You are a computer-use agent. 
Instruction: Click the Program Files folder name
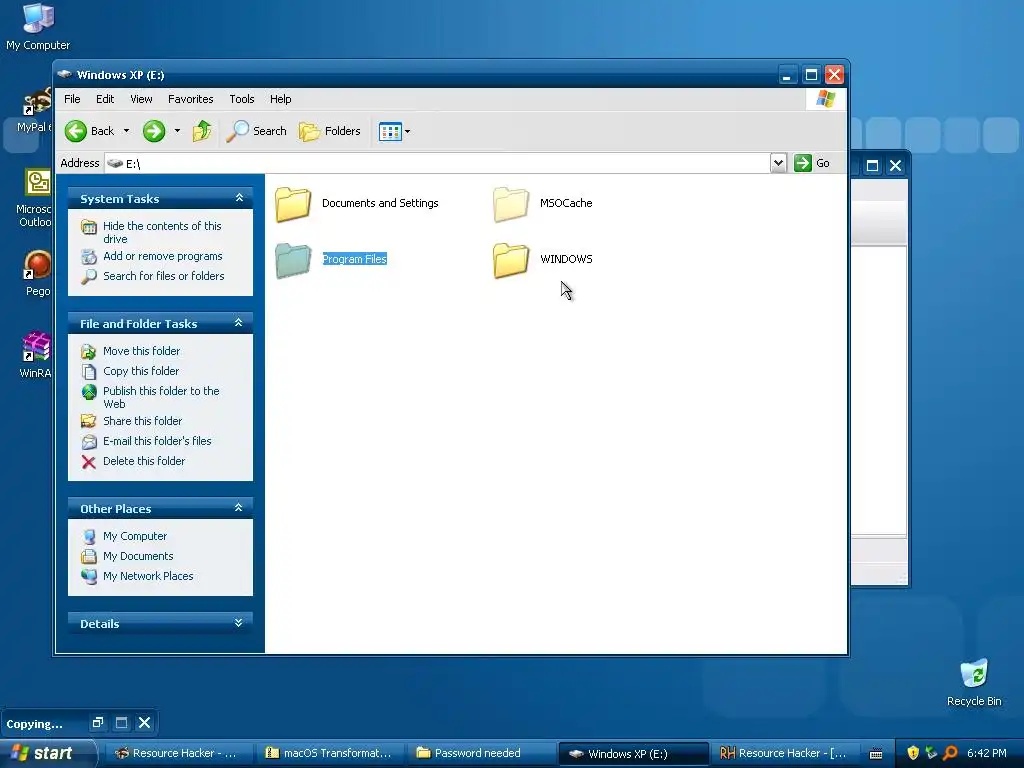(x=355, y=259)
